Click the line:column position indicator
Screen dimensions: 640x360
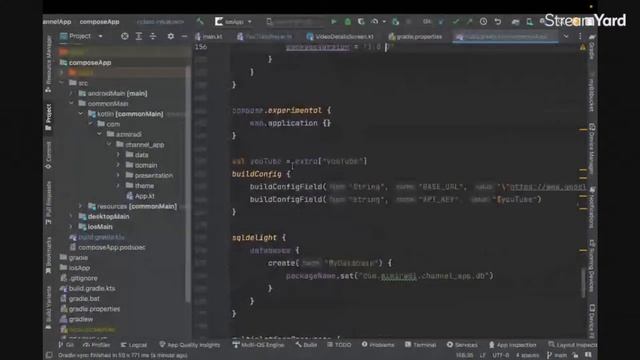[x=464, y=355]
